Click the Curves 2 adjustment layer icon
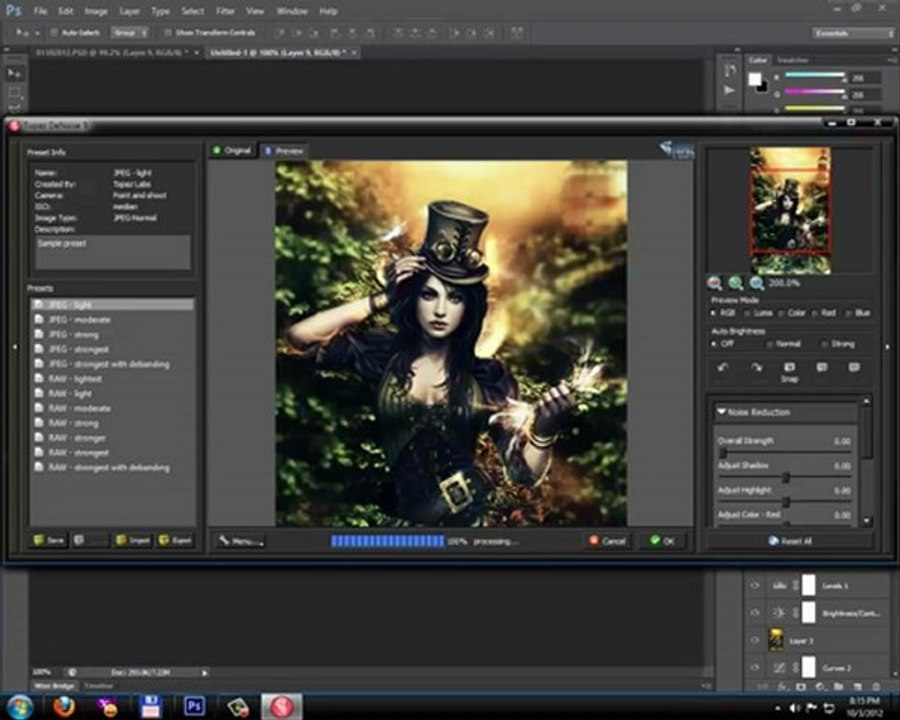 [779, 668]
